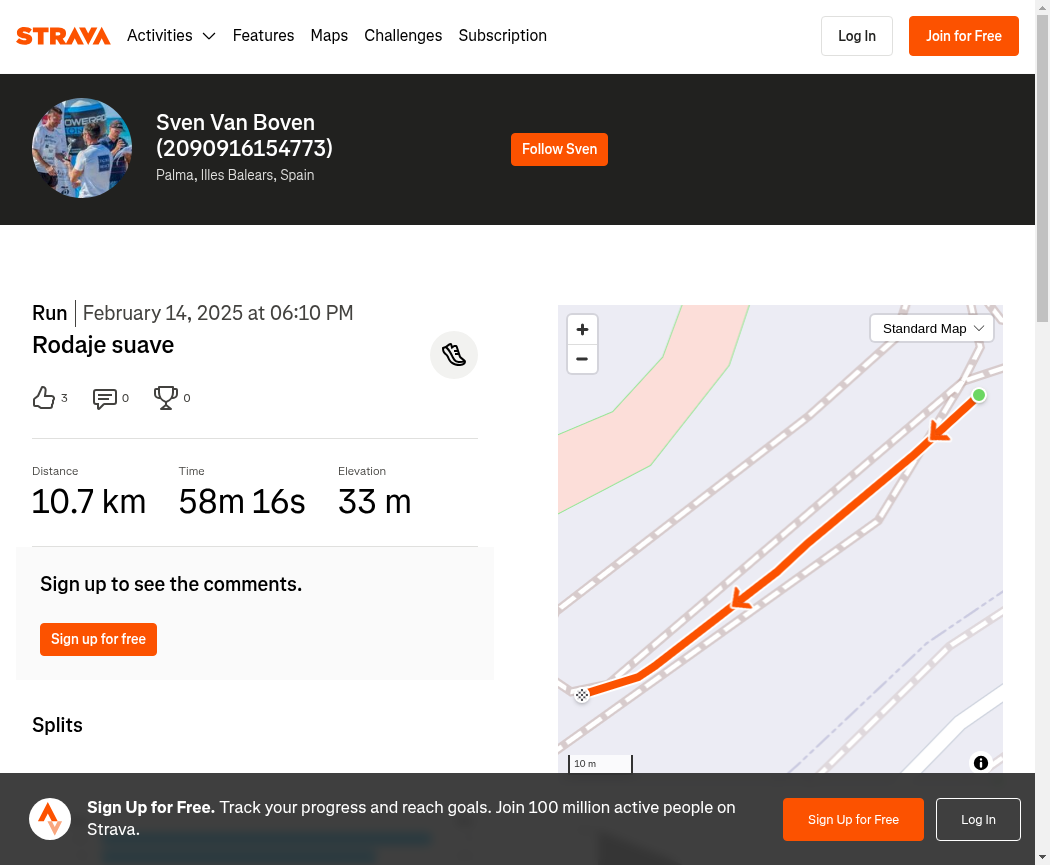Click the checkered finish marker on map
Screen dimensions: 1050x865
pos(582,695)
